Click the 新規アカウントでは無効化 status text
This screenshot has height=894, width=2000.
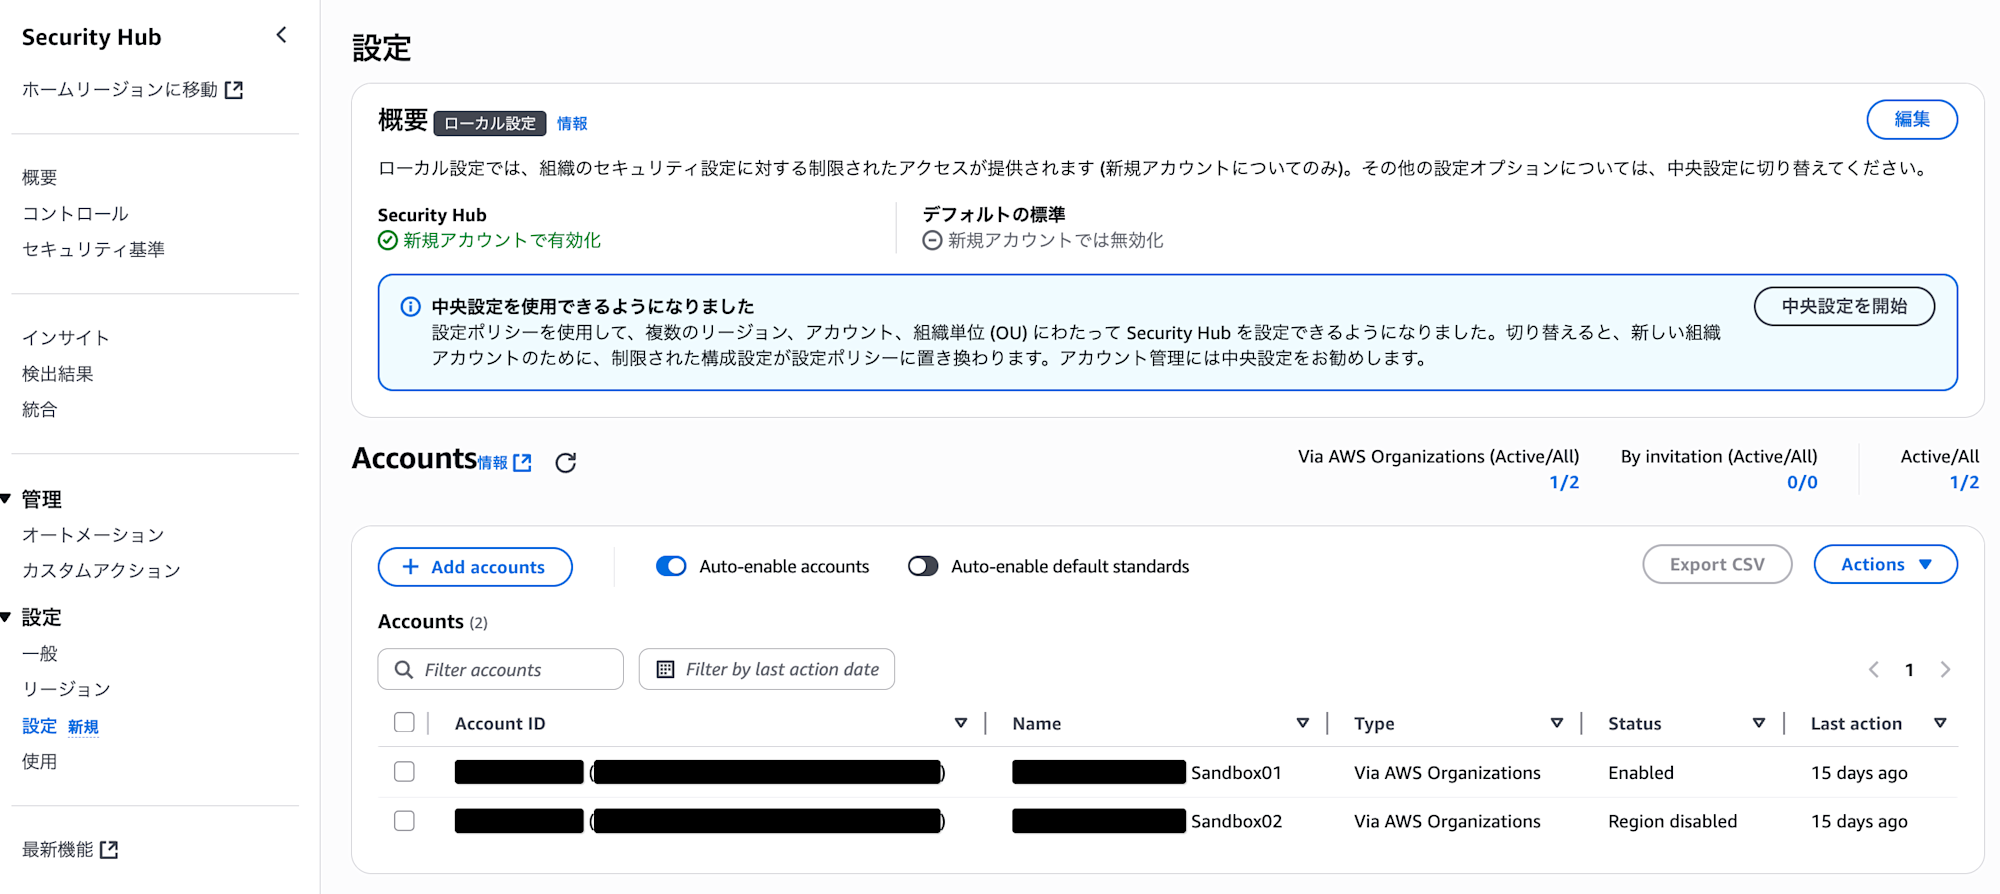point(1055,241)
